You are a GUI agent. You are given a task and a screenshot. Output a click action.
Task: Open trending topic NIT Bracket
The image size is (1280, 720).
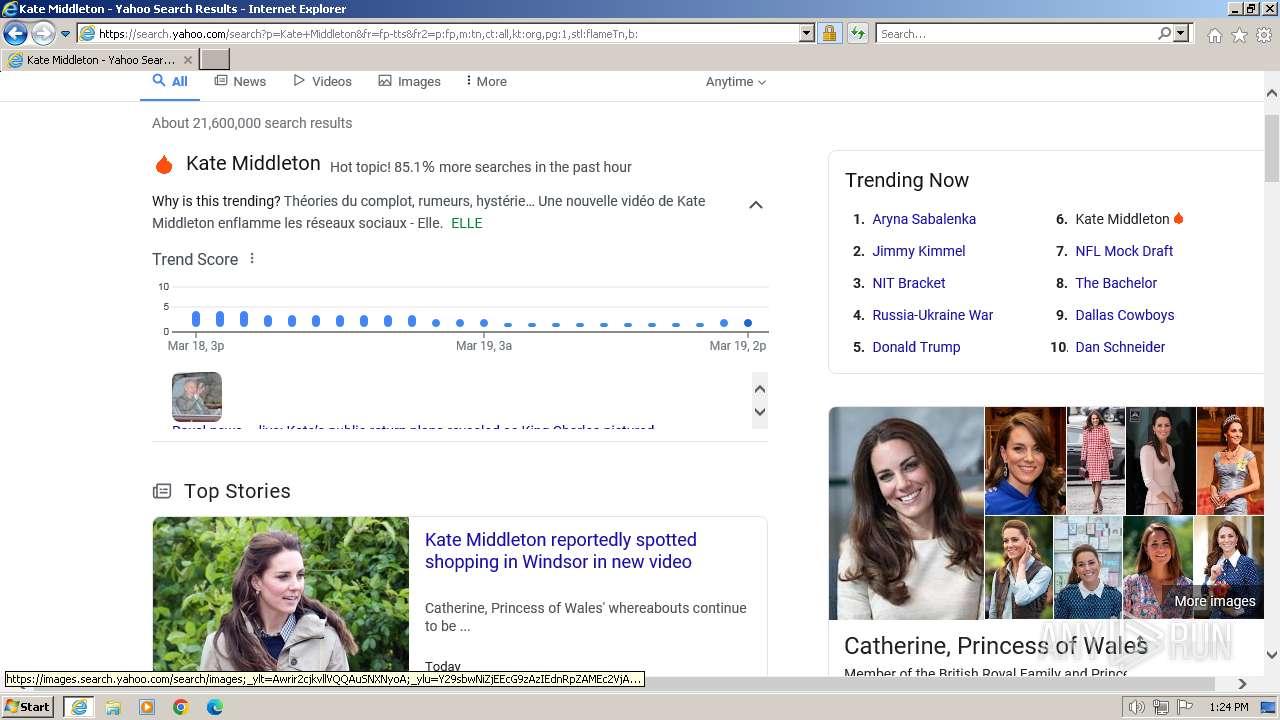coord(909,283)
